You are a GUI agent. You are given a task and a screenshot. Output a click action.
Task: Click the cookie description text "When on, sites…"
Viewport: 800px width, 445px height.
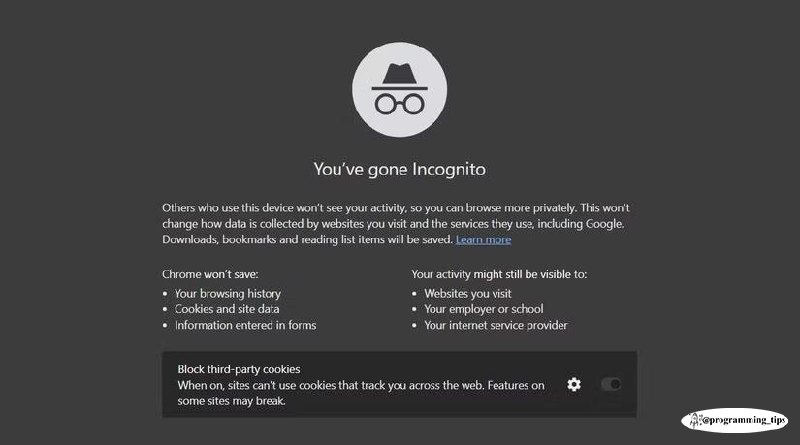click(361, 393)
